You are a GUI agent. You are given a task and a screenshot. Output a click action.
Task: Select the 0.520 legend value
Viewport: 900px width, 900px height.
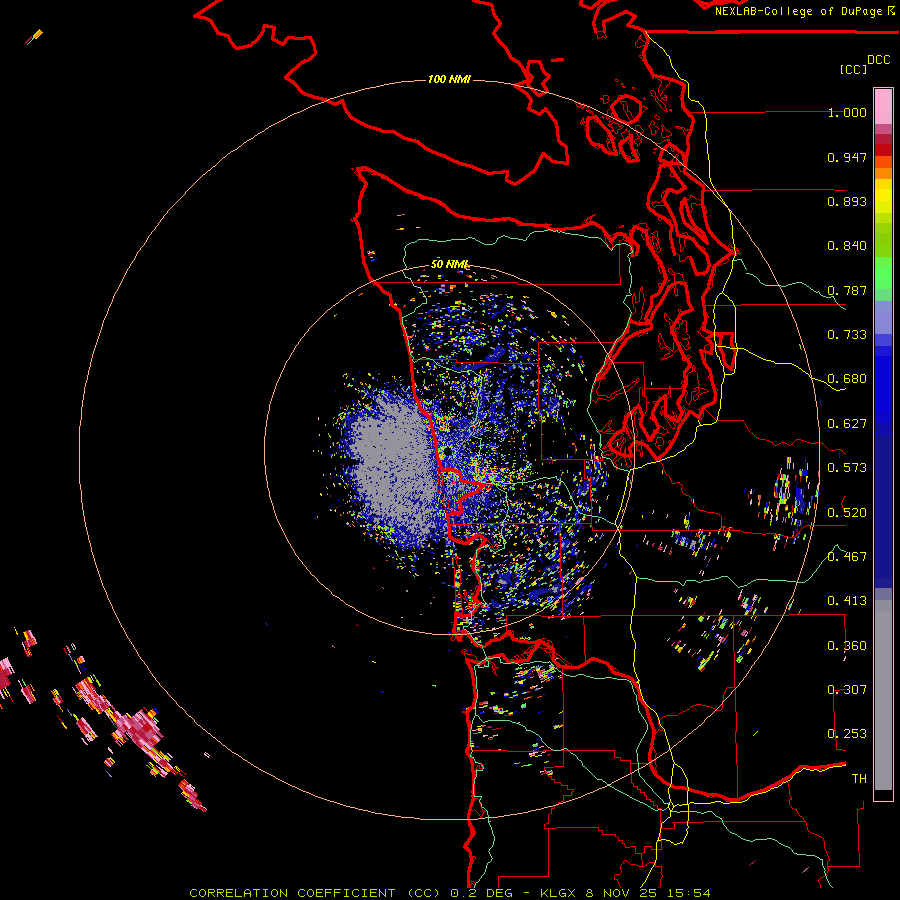(x=847, y=512)
